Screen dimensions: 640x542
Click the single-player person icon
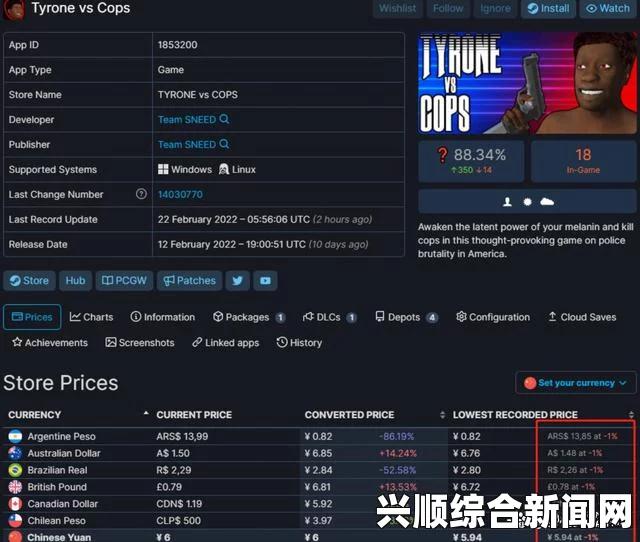coord(507,202)
